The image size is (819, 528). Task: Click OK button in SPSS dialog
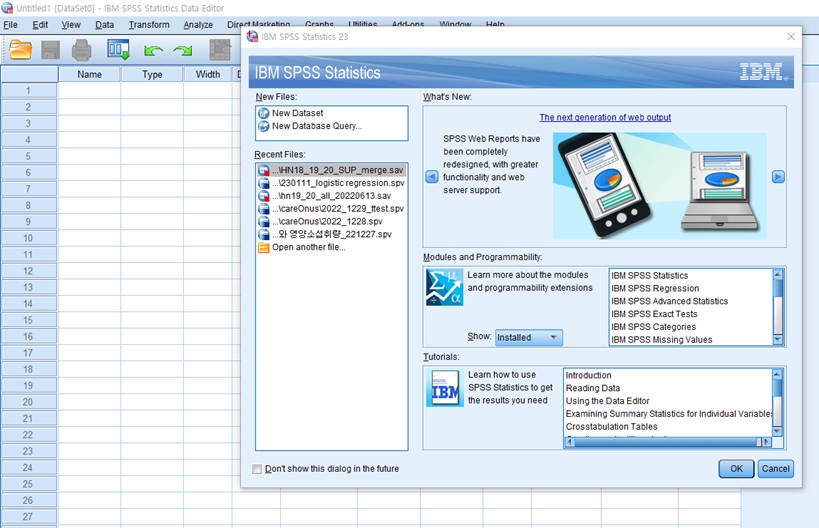pyautogui.click(x=736, y=468)
